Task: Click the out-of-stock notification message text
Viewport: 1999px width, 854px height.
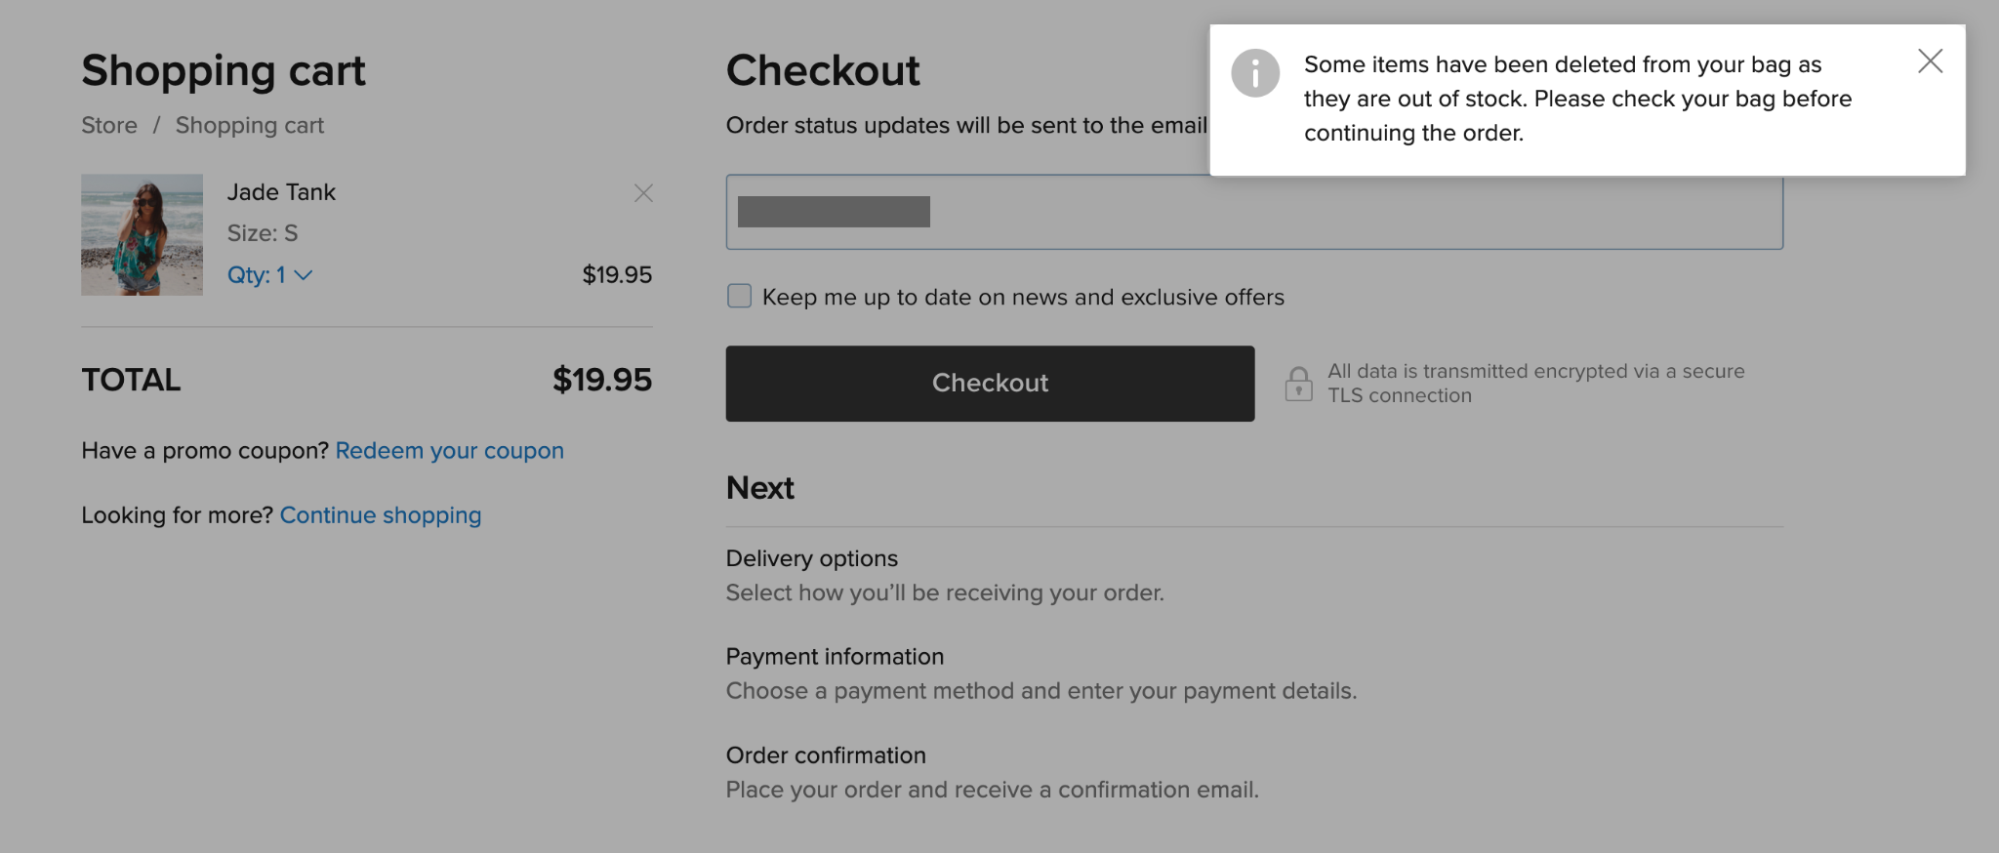Action: coord(1576,99)
